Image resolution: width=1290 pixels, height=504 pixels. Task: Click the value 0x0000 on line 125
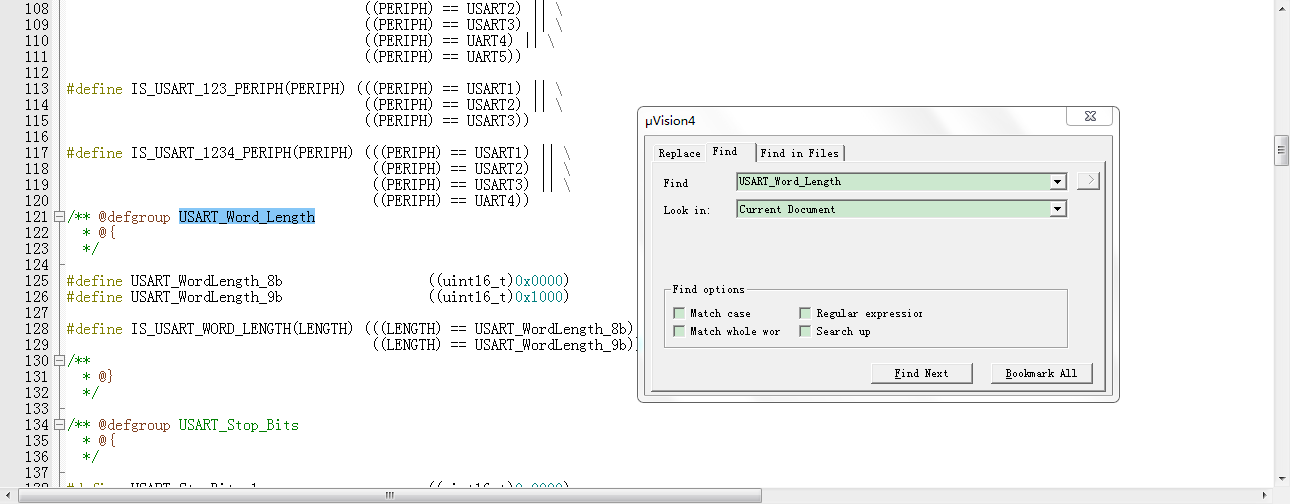tap(541, 281)
